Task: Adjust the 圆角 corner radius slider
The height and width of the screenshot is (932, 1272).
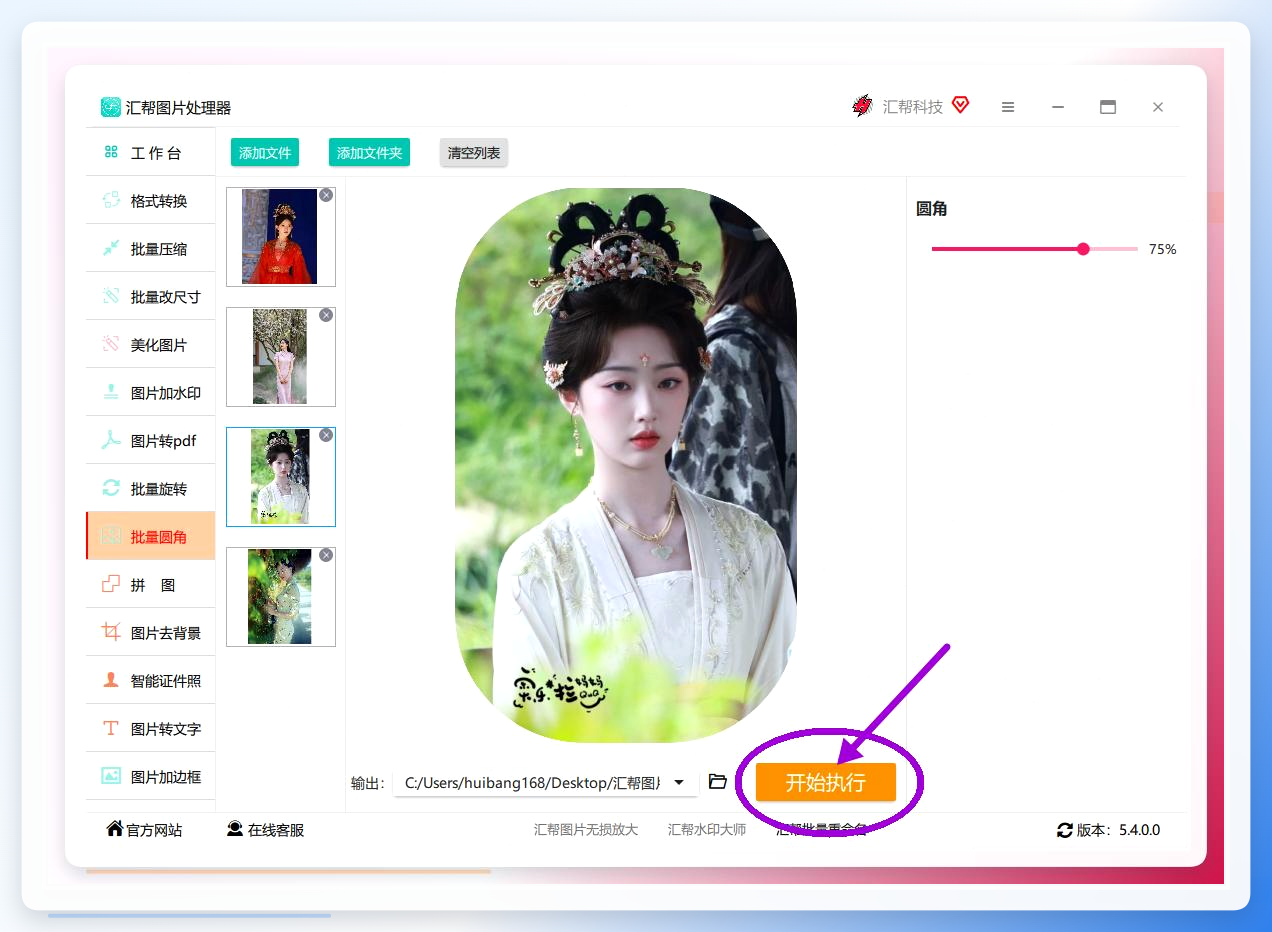Action: coord(1035,249)
